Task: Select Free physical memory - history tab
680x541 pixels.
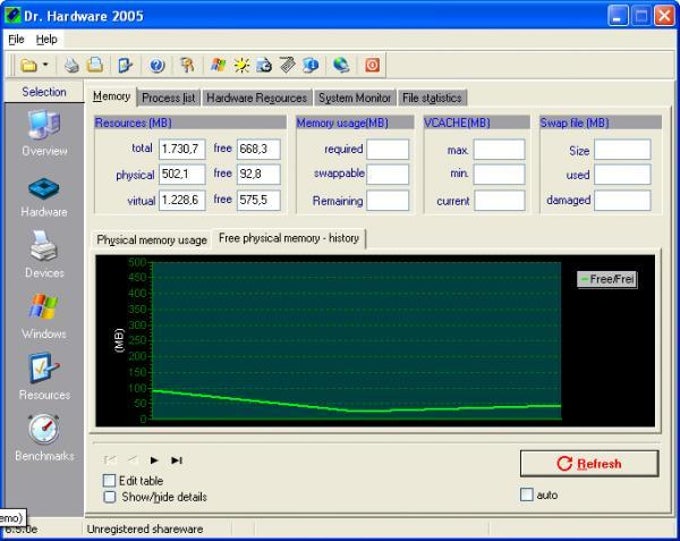Action: point(289,238)
